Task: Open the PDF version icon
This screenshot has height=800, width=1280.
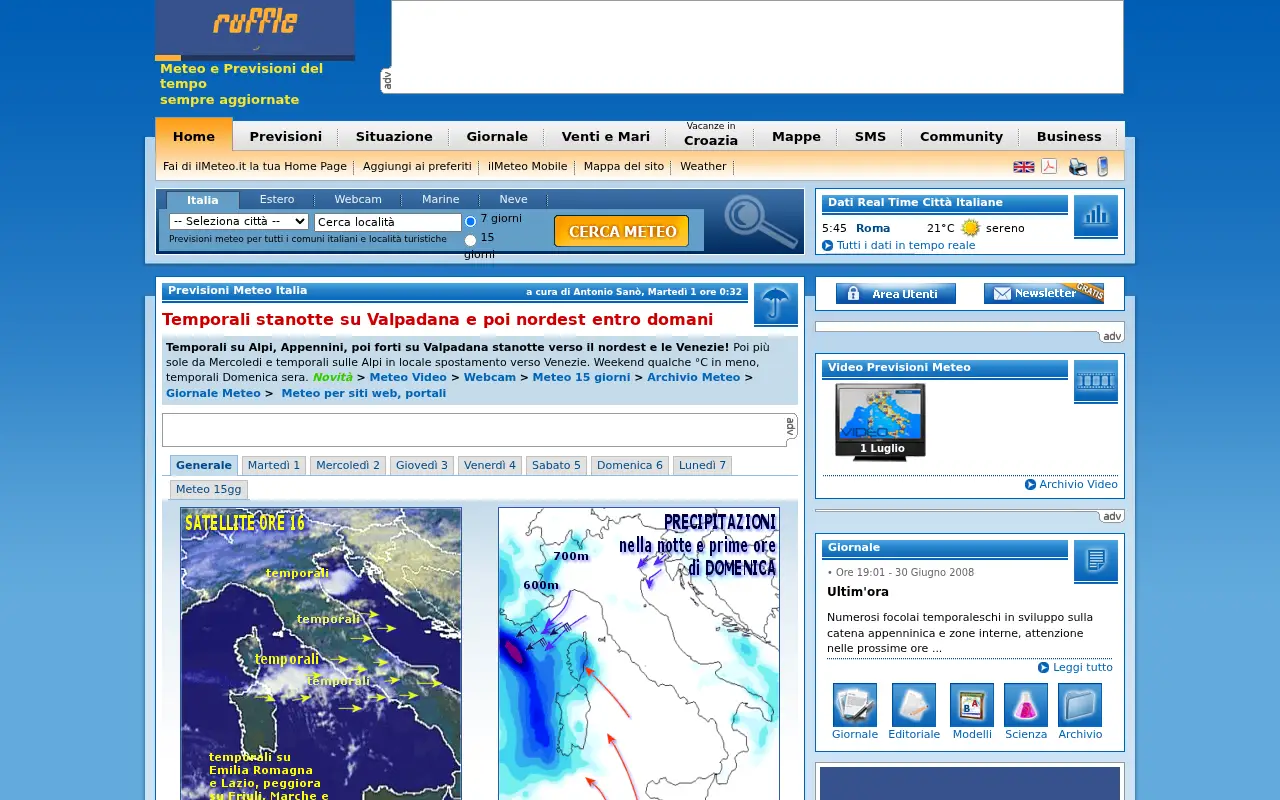Action: point(1049,166)
